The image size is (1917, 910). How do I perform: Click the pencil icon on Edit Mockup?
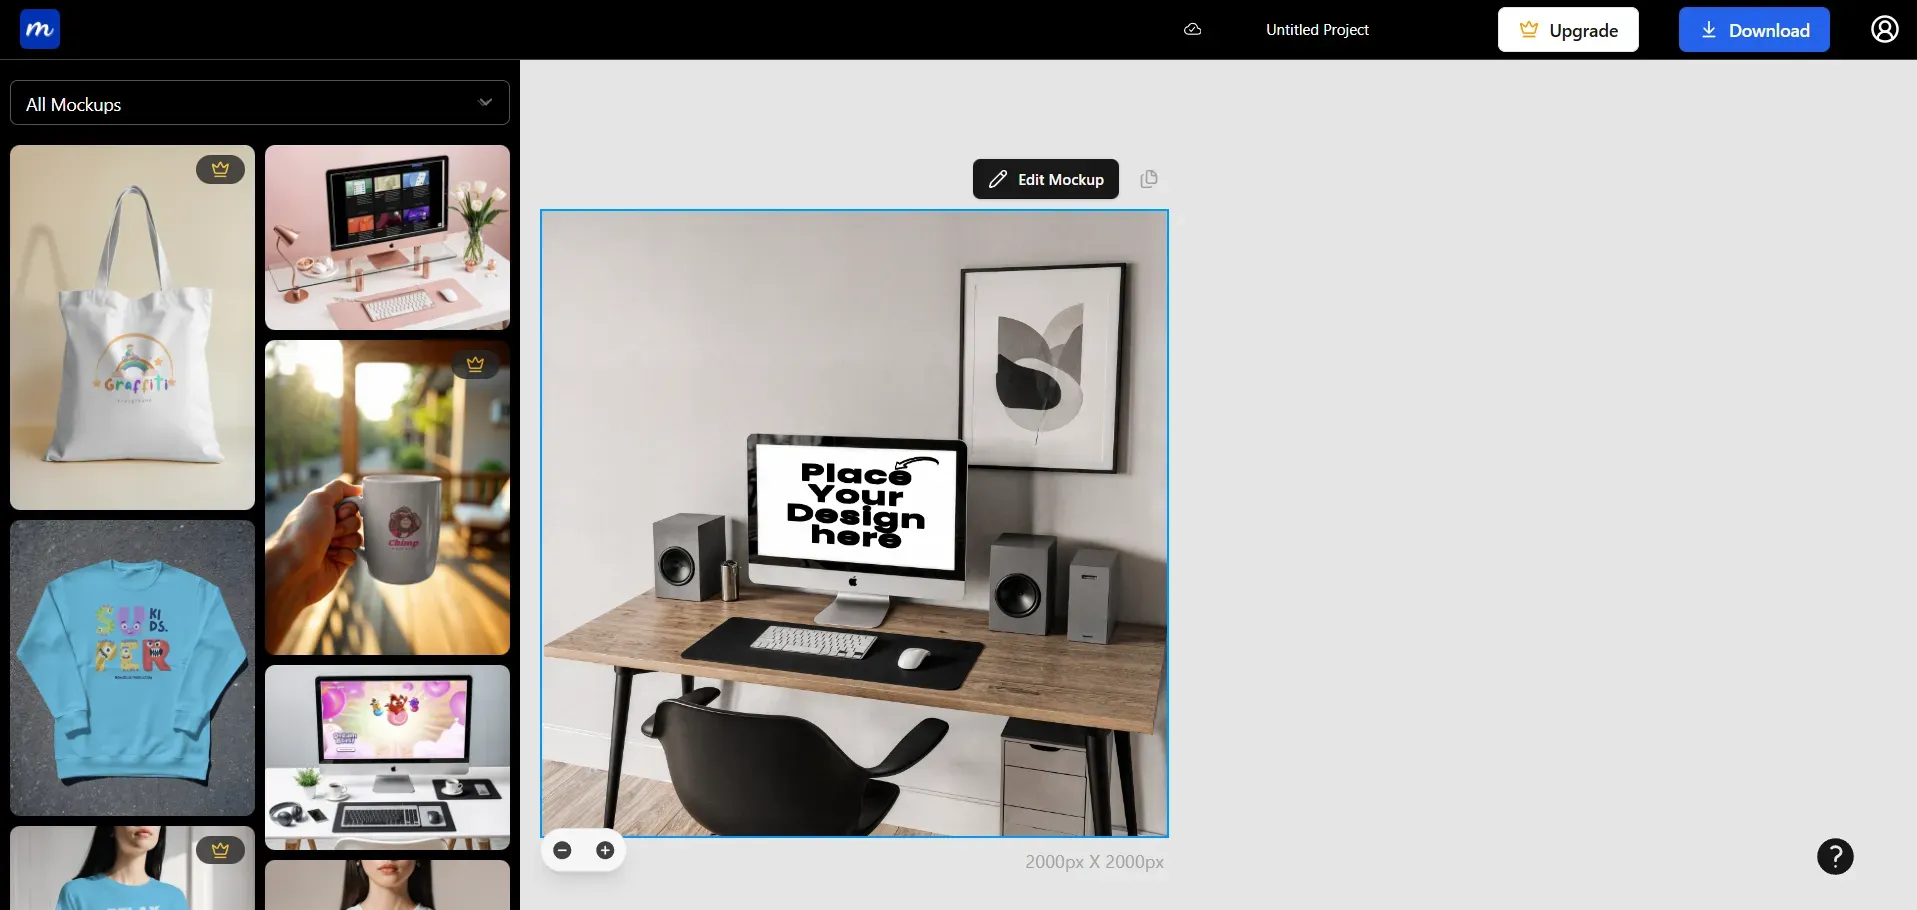(997, 179)
